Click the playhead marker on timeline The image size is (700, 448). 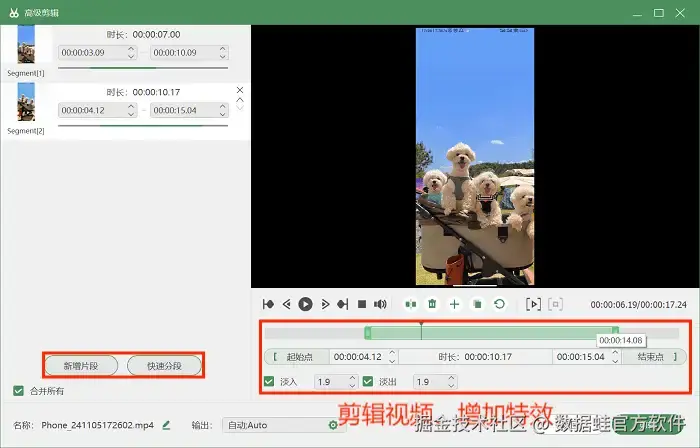[421, 330]
